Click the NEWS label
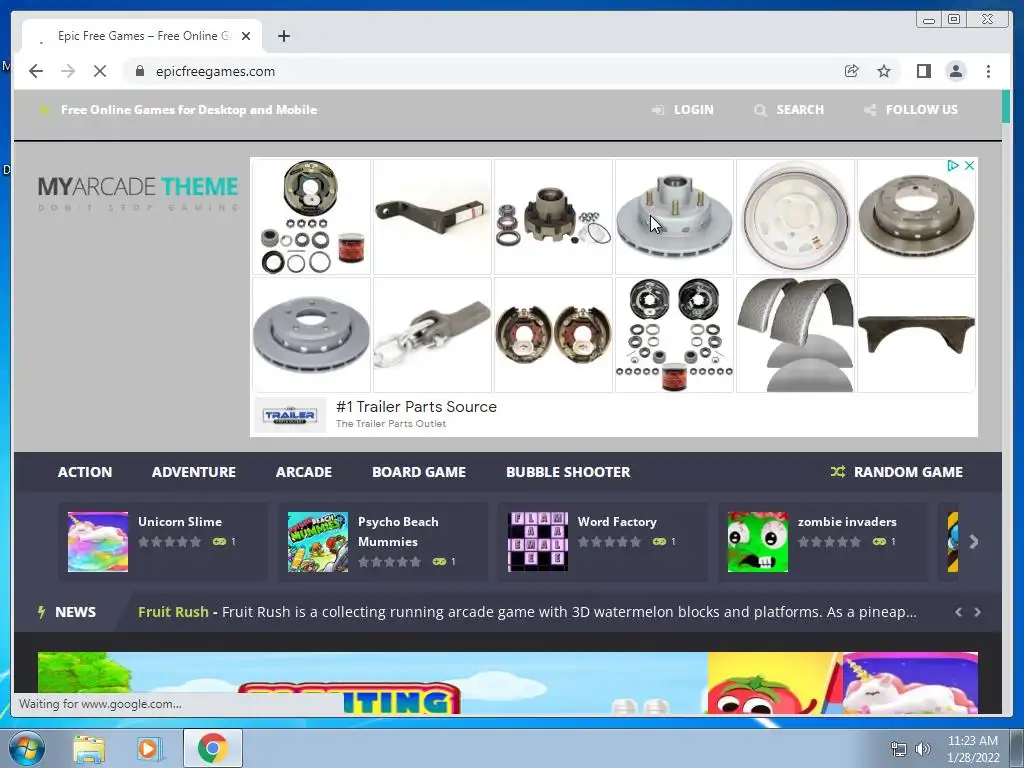Image resolution: width=1024 pixels, height=768 pixels. point(75,612)
